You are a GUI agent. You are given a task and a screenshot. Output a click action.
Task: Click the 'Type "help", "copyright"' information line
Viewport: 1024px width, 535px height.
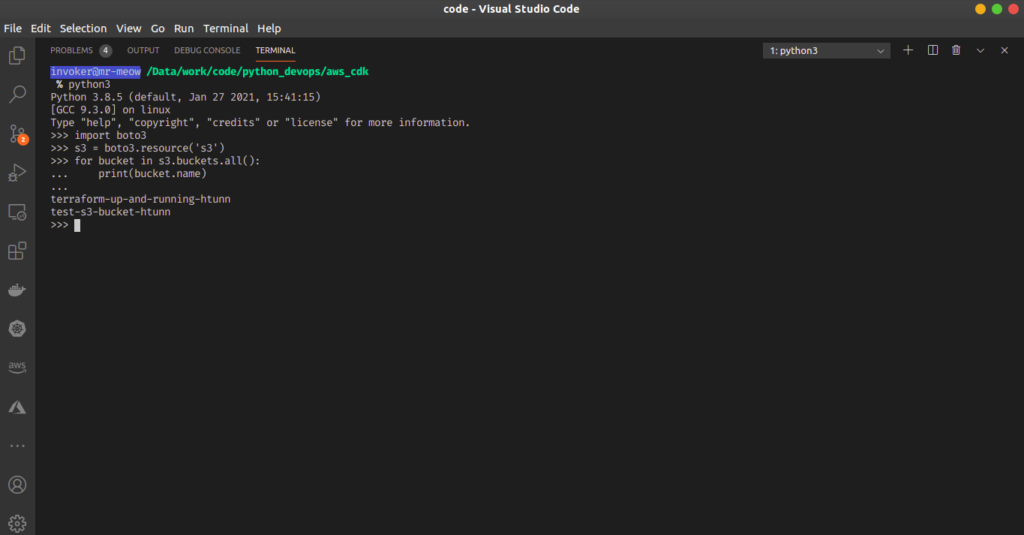click(x=260, y=123)
